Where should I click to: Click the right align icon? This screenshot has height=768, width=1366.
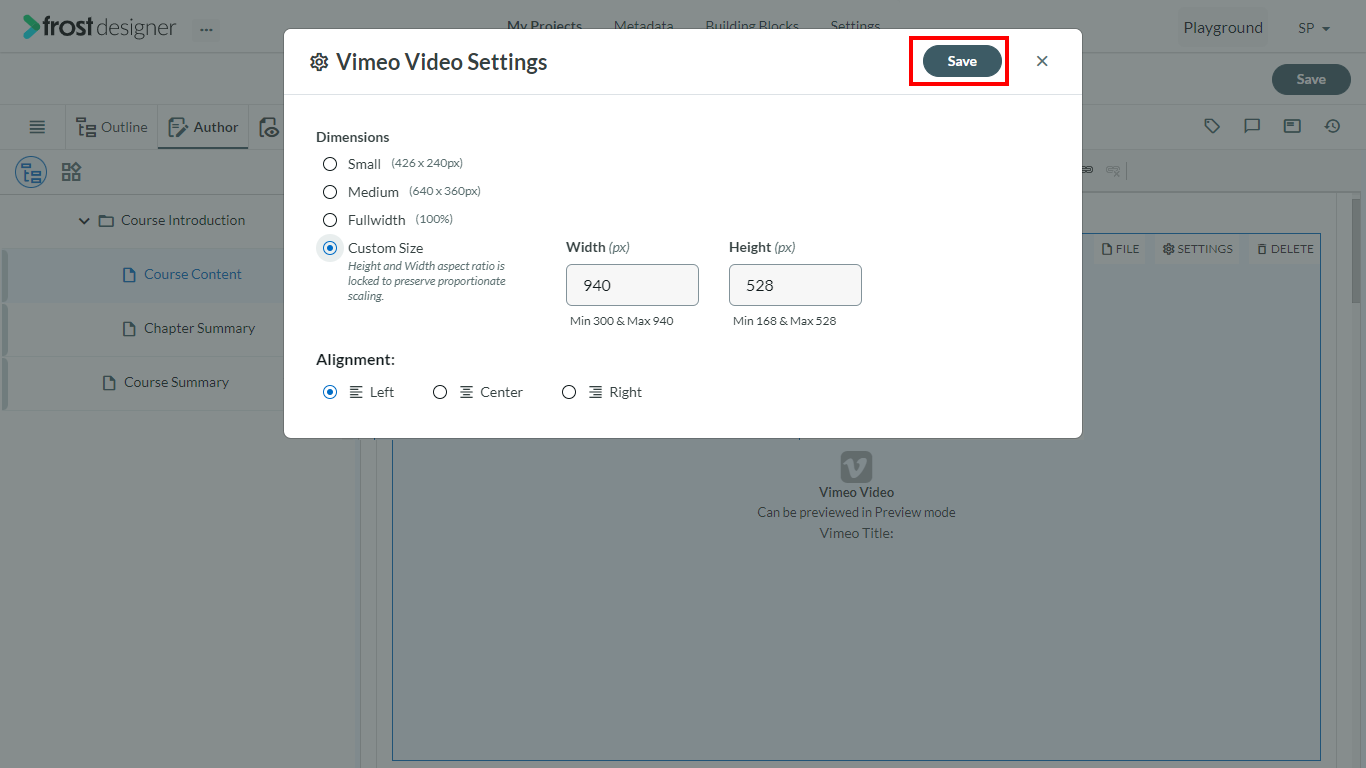595,392
